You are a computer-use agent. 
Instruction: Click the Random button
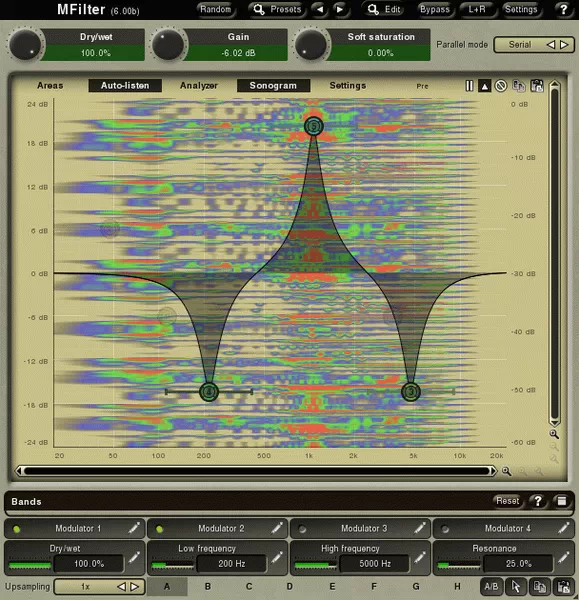pyautogui.click(x=215, y=9)
